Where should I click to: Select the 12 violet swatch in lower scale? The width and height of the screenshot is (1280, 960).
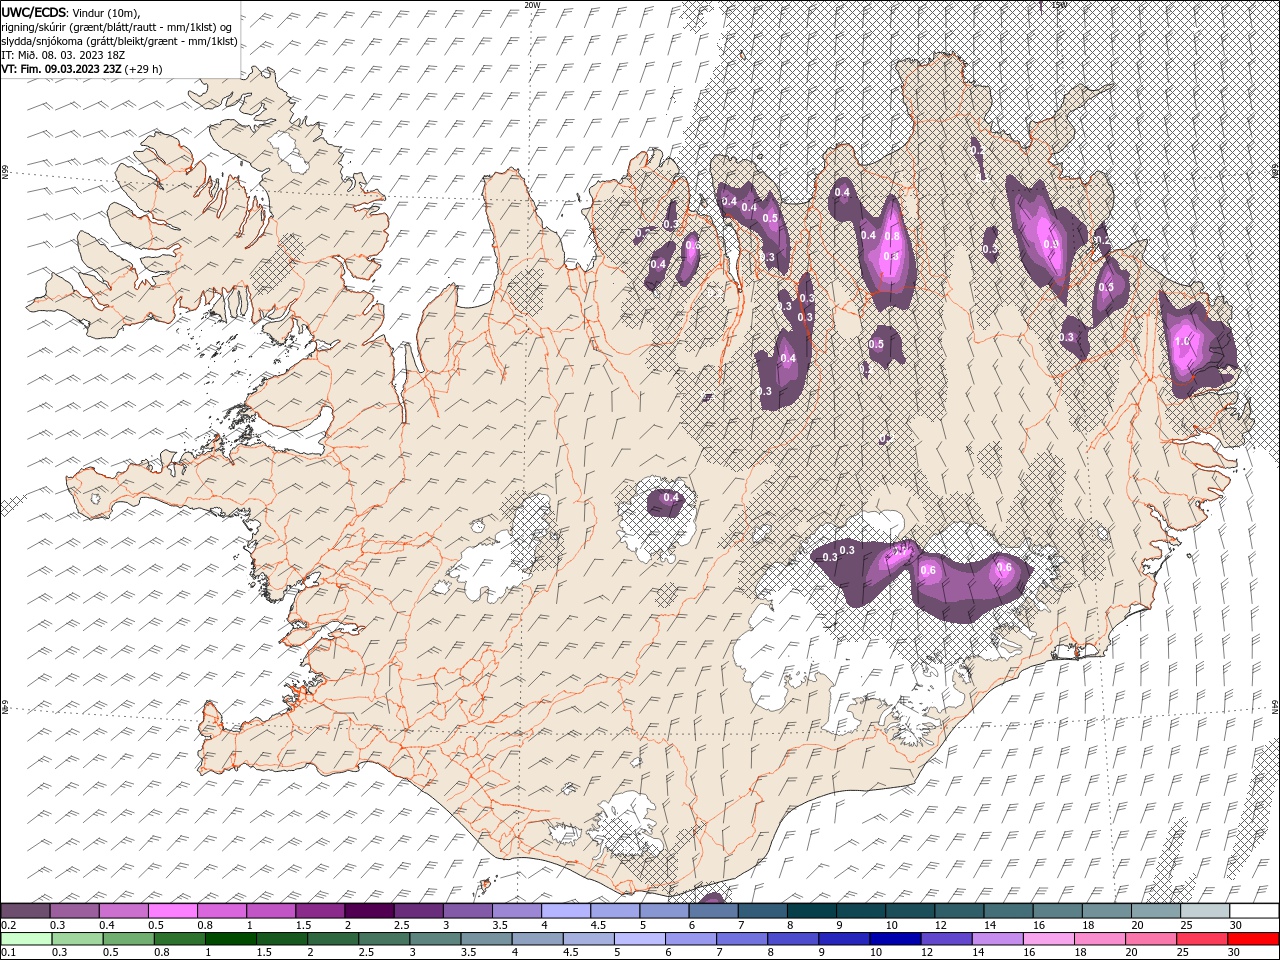click(945, 939)
